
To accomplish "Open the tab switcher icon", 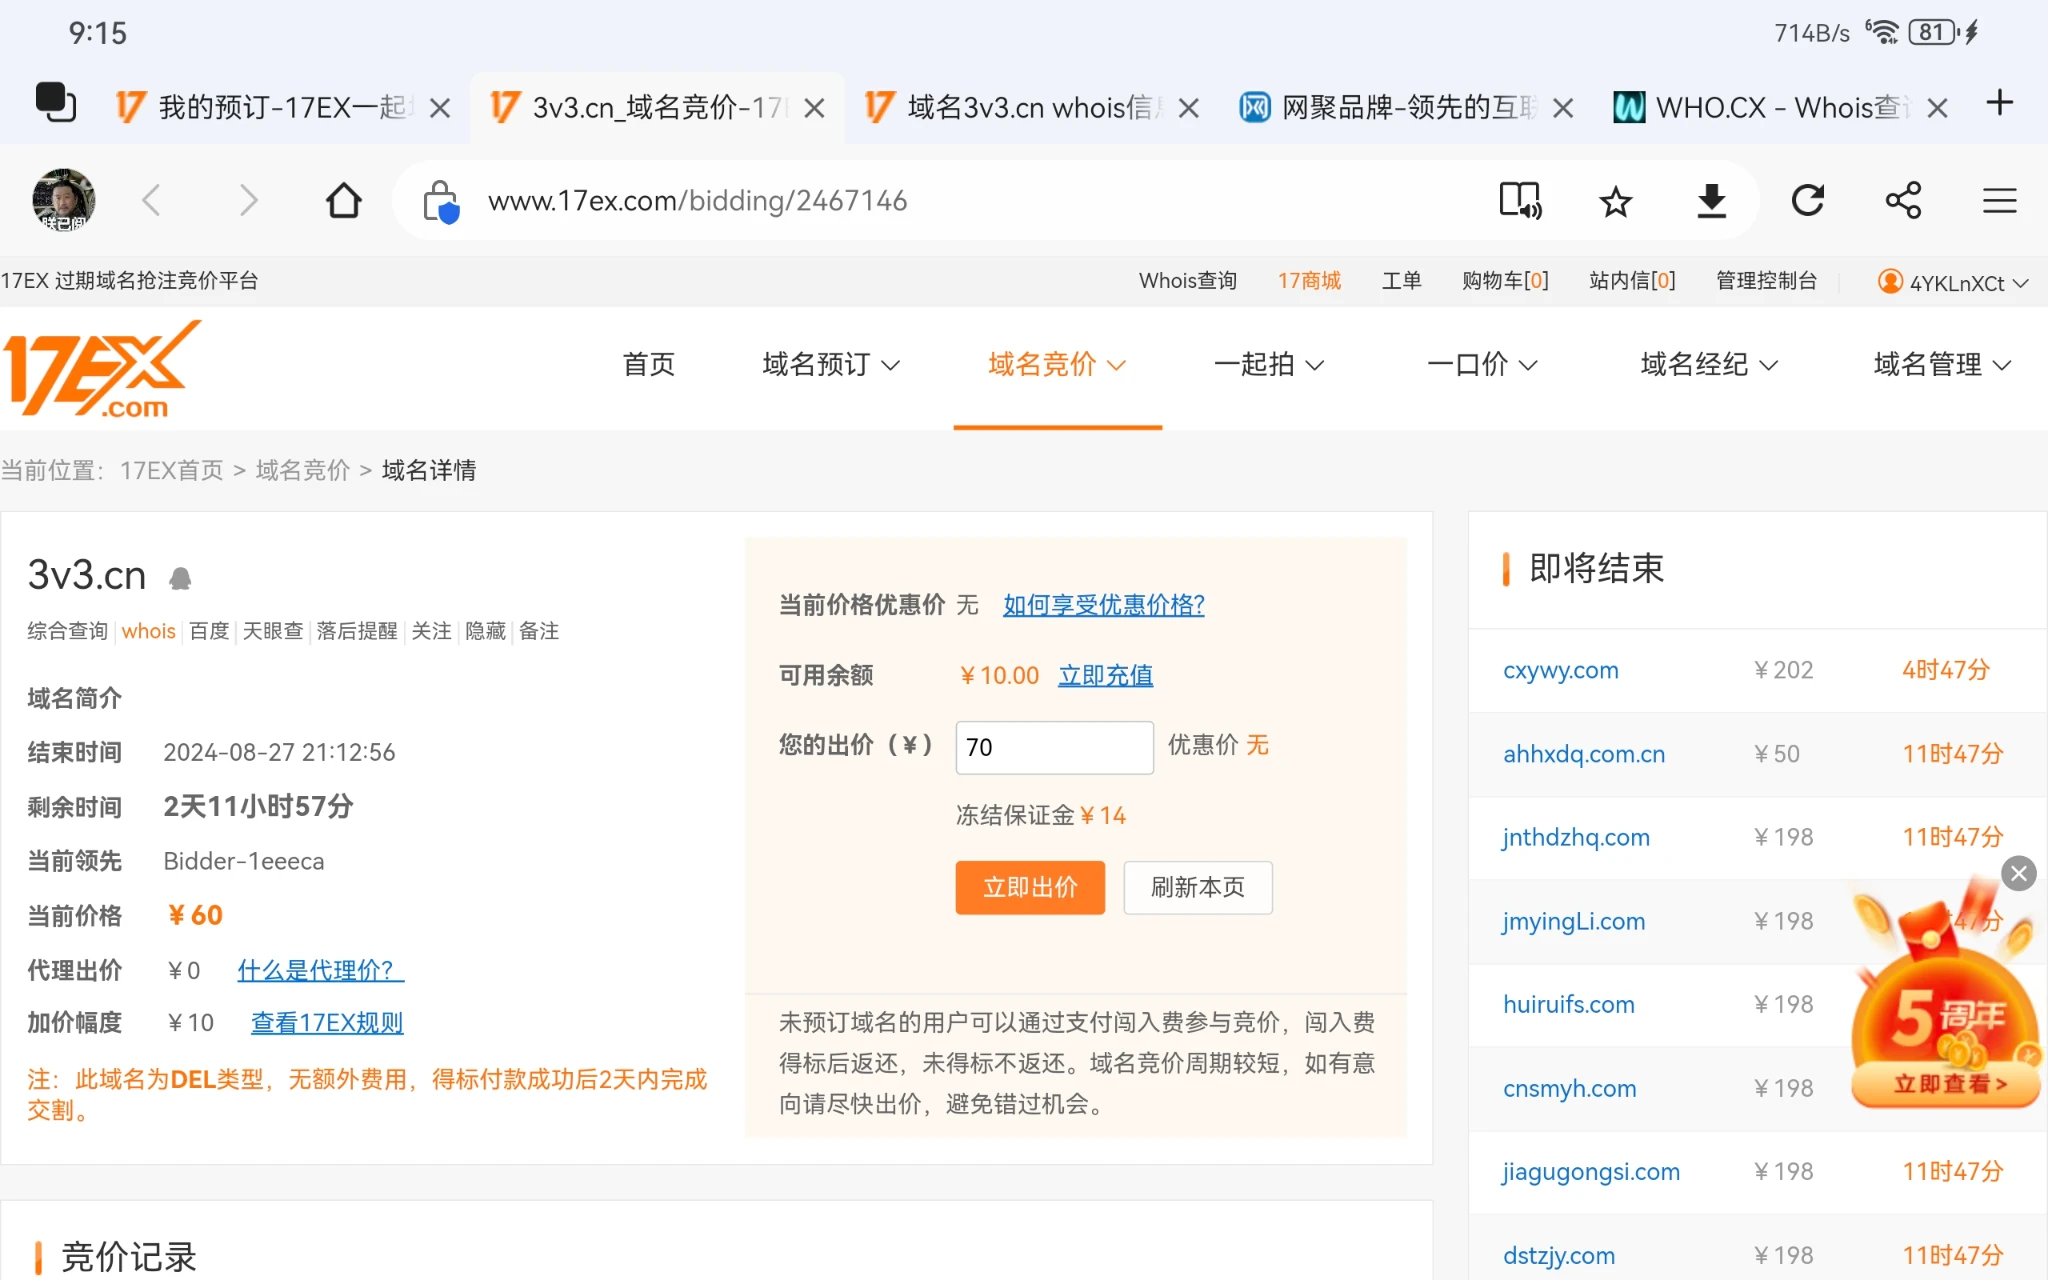I will pyautogui.click(x=55, y=103).
